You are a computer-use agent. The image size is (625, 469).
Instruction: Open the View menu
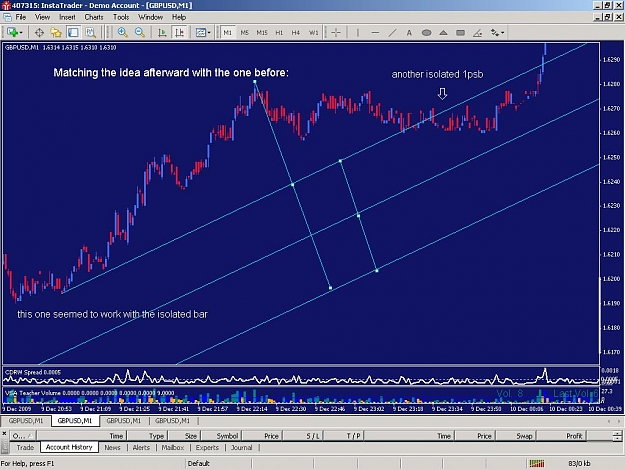coord(42,17)
